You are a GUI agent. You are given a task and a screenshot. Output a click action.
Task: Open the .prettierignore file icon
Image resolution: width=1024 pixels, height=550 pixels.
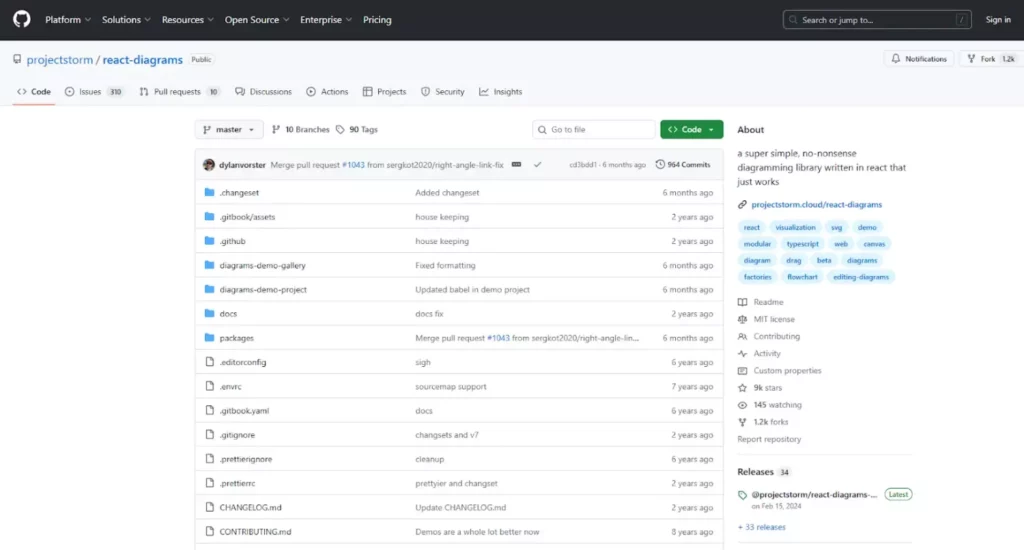[209, 459]
